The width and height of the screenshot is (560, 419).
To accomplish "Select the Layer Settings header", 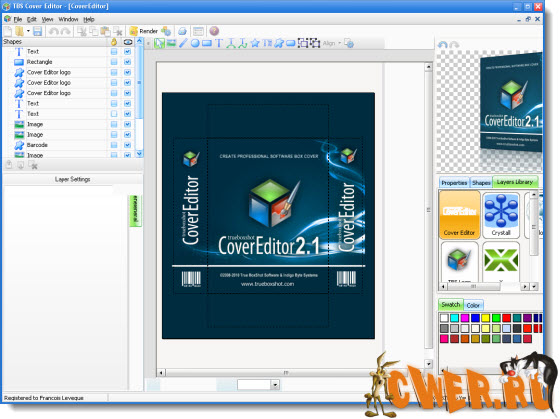I will coord(72,179).
